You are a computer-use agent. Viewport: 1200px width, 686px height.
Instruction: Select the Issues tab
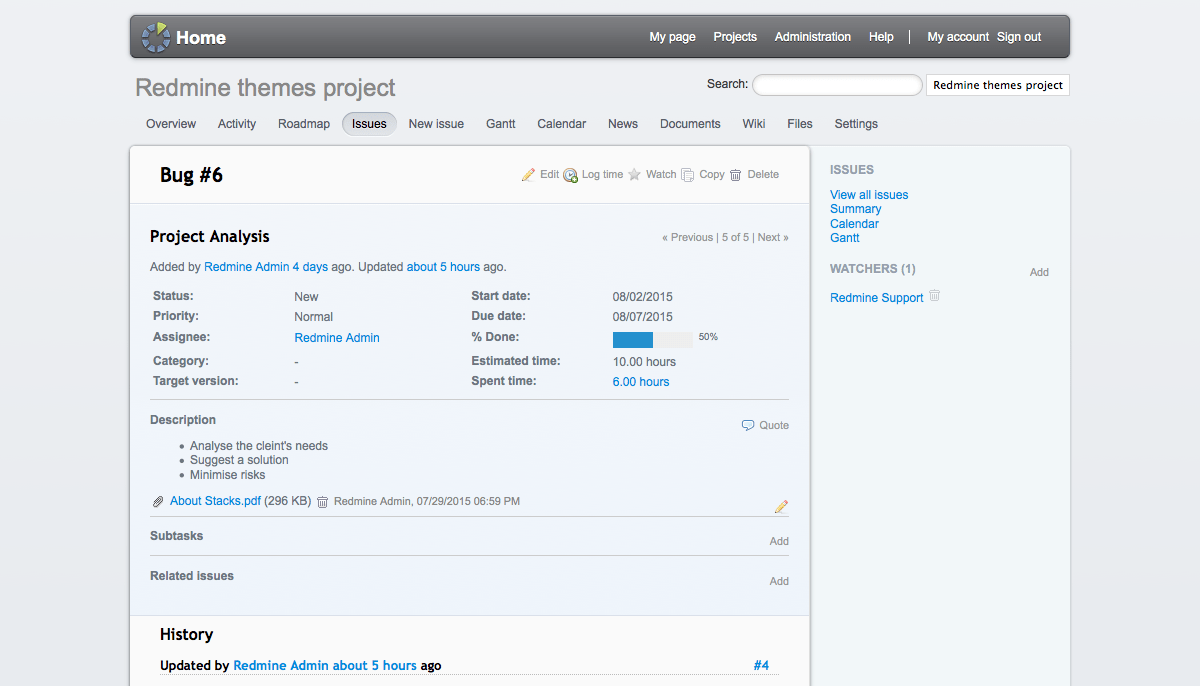369,124
